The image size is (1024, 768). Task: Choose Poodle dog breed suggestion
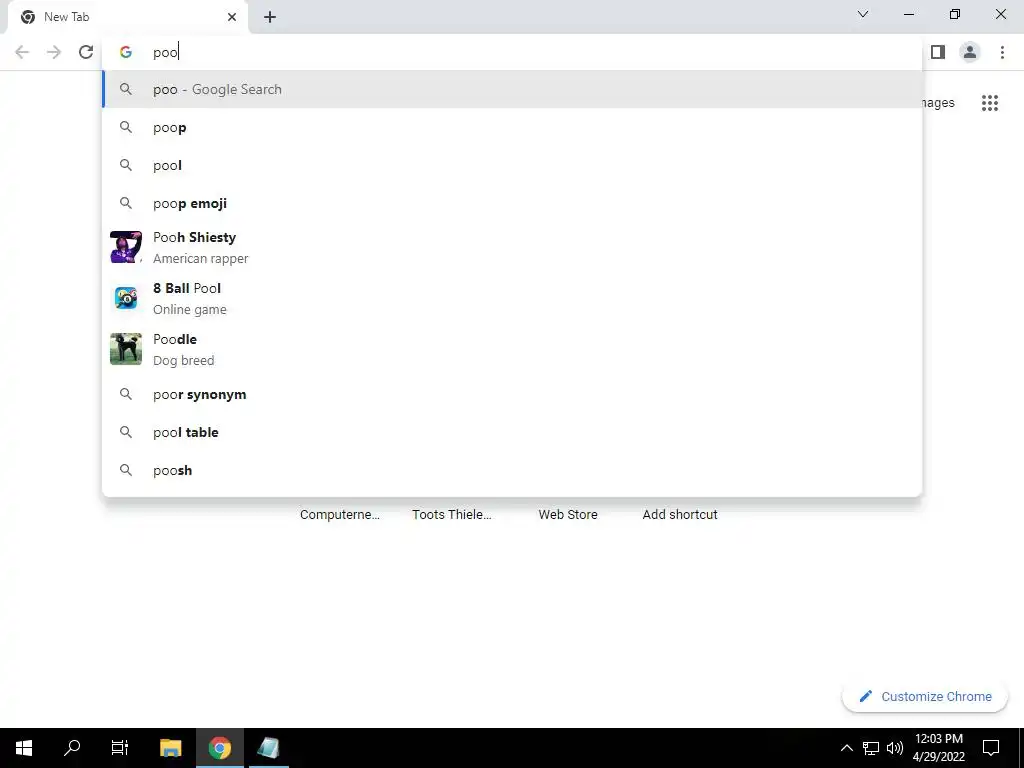coord(512,349)
